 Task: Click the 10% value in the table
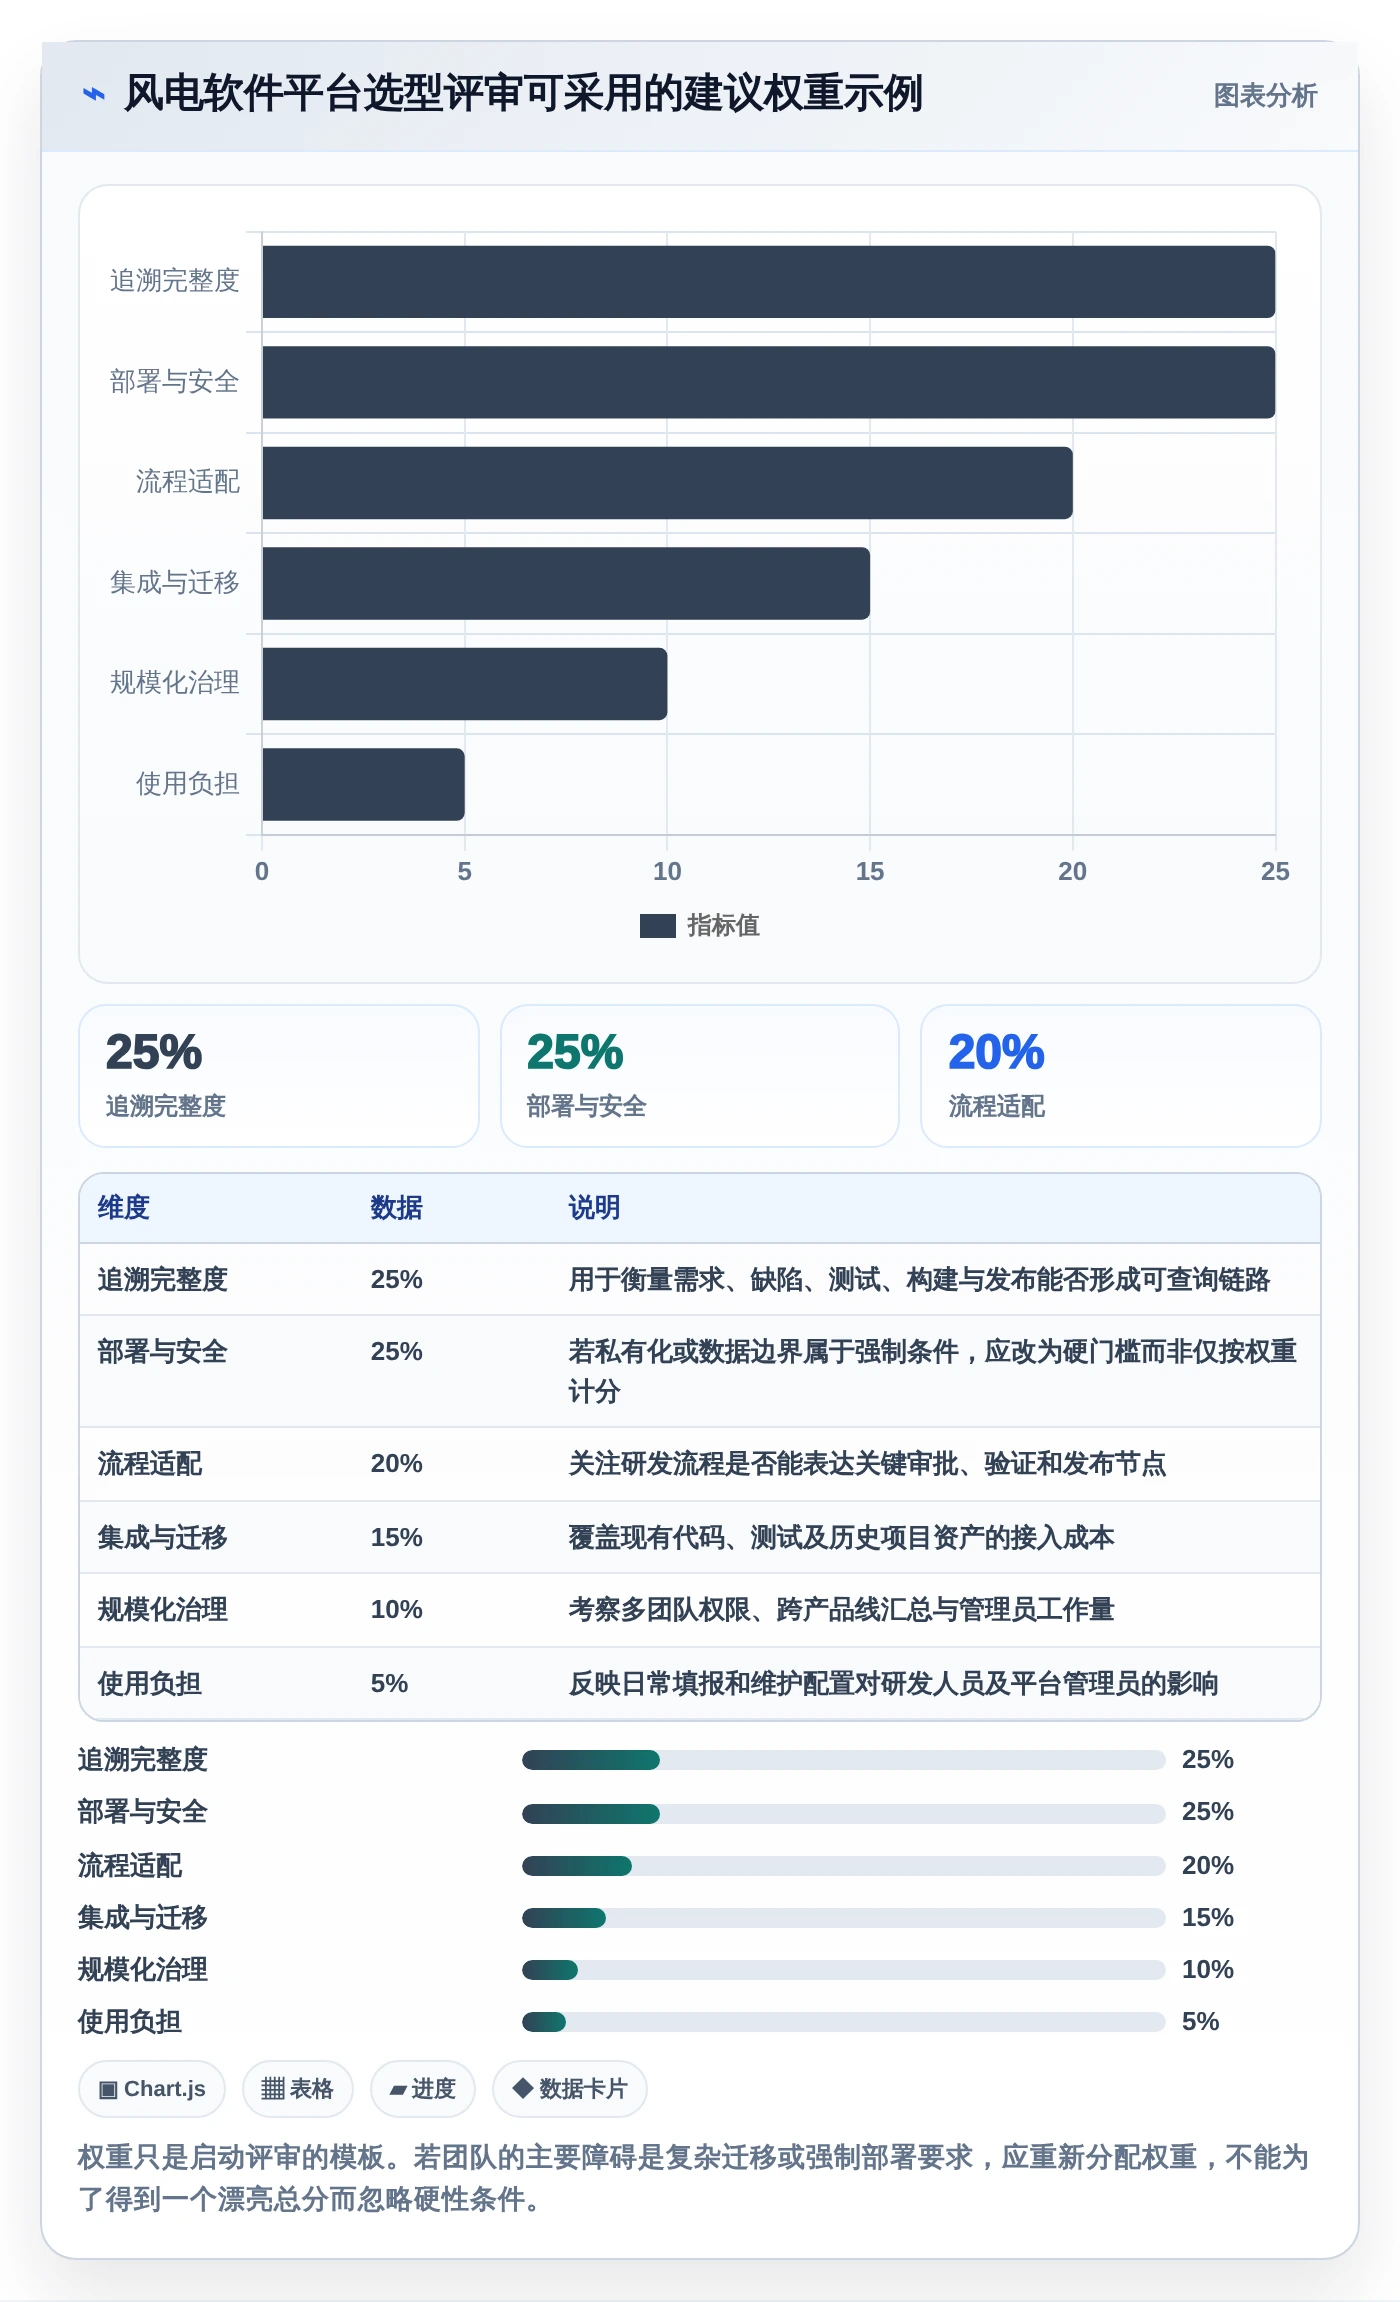point(397,1610)
